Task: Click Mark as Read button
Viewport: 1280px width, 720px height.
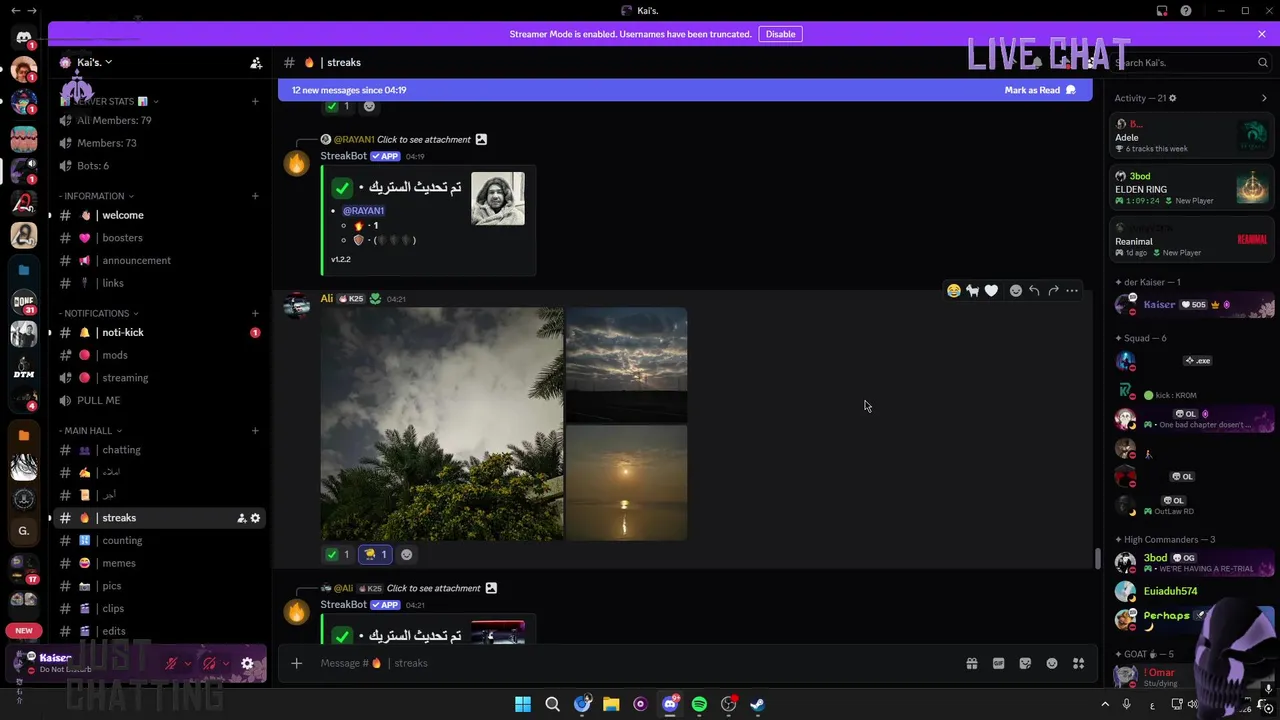Action: (1040, 90)
